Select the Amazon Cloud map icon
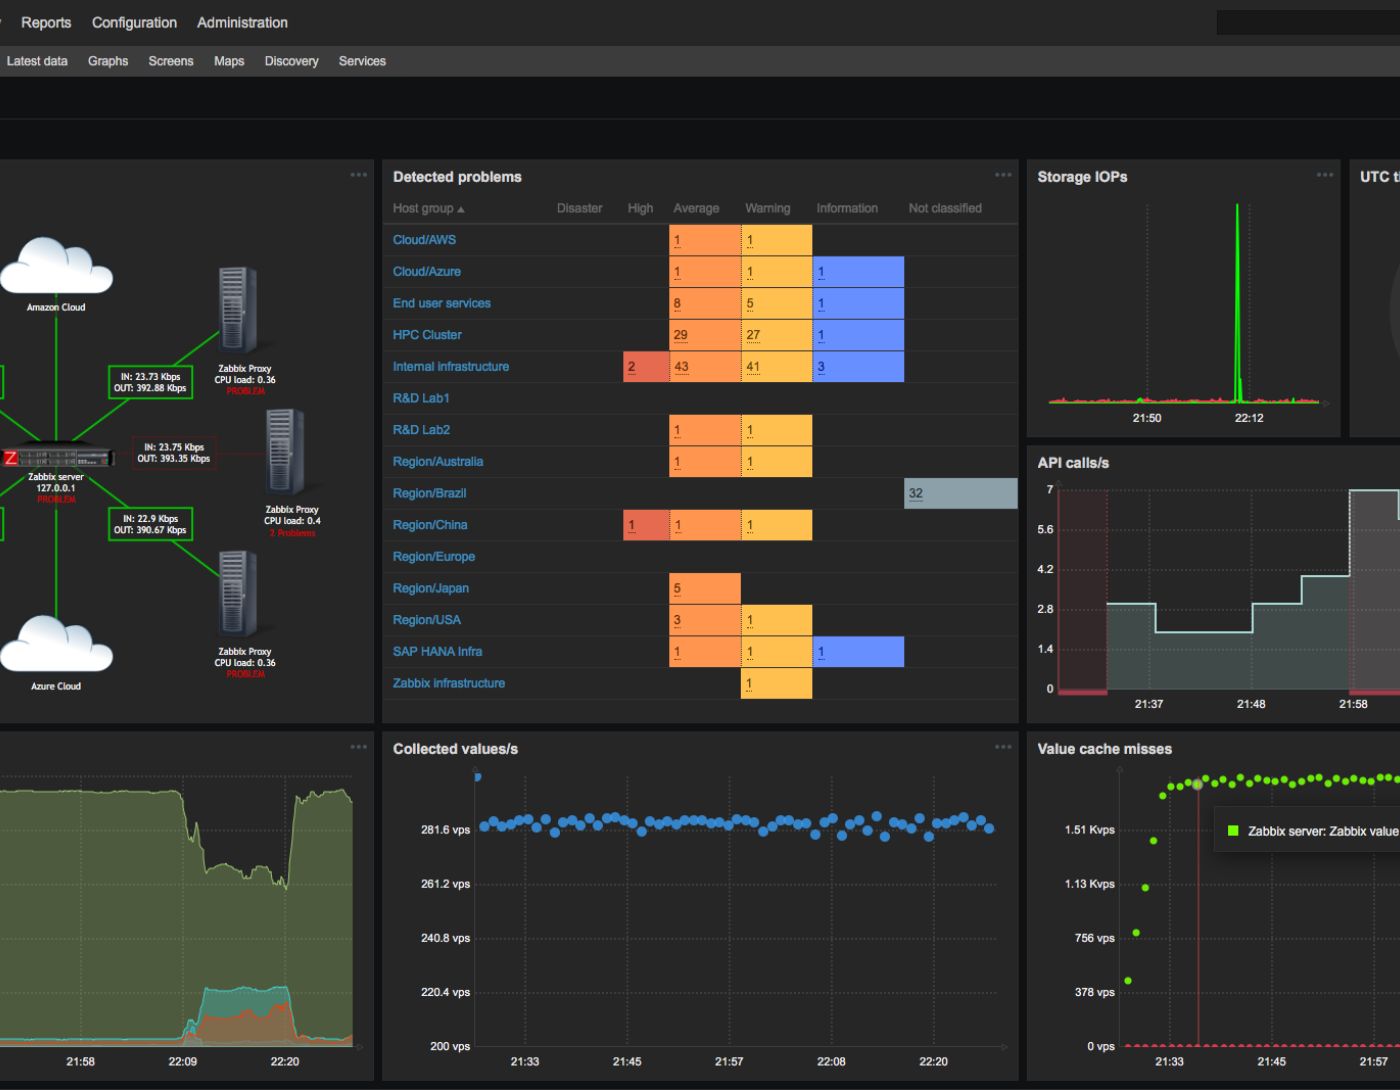This screenshot has height=1090, width=1400. [x=56, y=265]
